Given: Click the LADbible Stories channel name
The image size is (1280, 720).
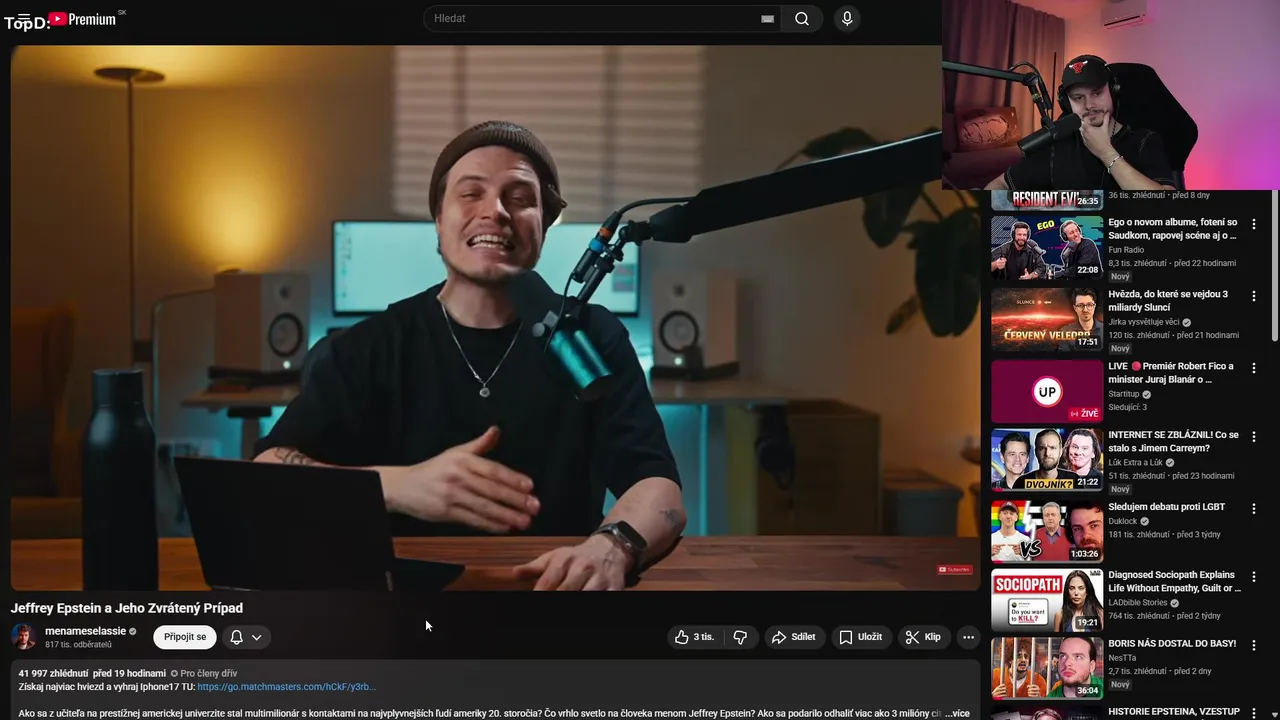Looking at the screenshot, I should [1138, 603].
